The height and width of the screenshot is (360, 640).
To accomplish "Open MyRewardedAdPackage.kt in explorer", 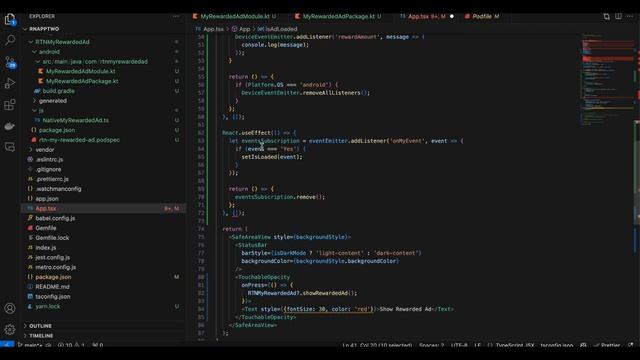I will [82, 81].
